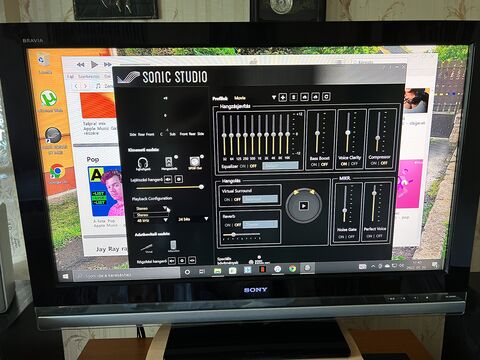Expand the Stereo playback configuration dropdown
This screenshot has height=360, width=480.
165,208
